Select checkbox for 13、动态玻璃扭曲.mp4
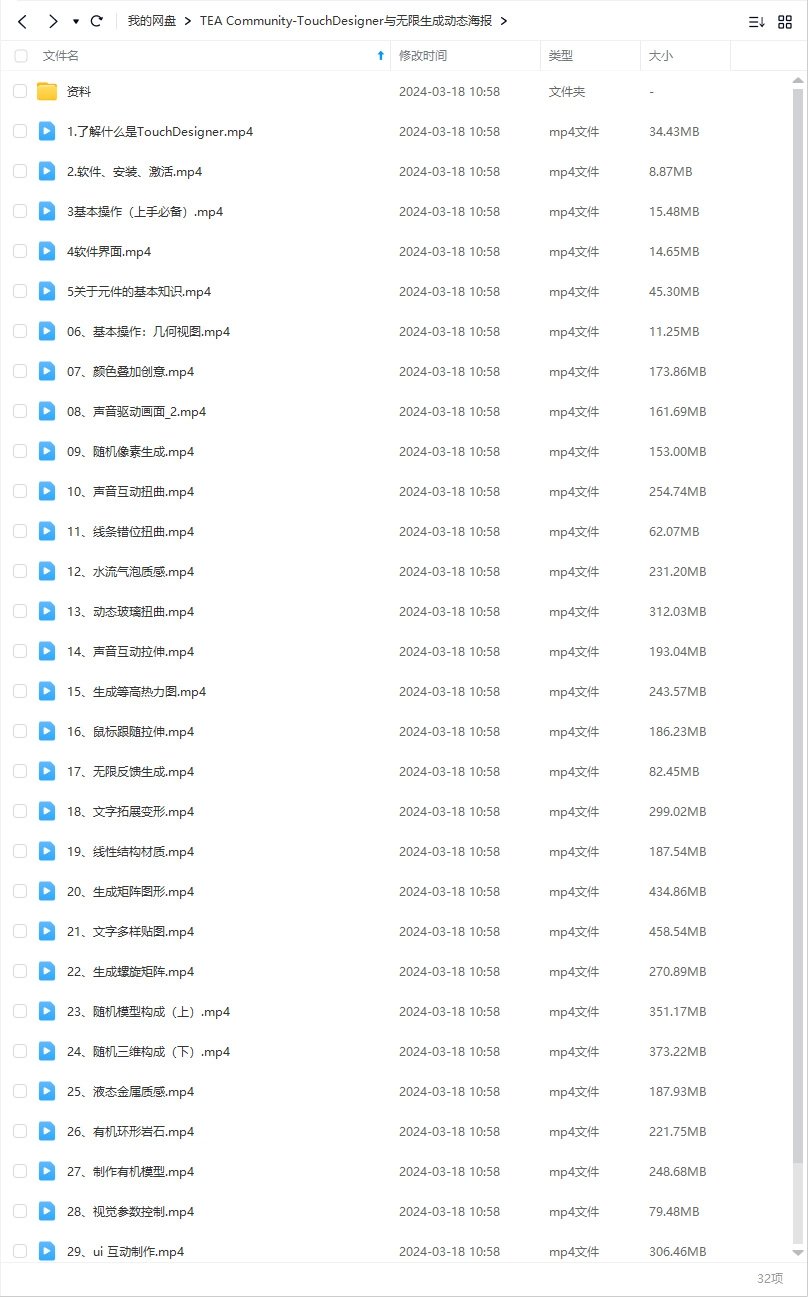 (20, 611)
